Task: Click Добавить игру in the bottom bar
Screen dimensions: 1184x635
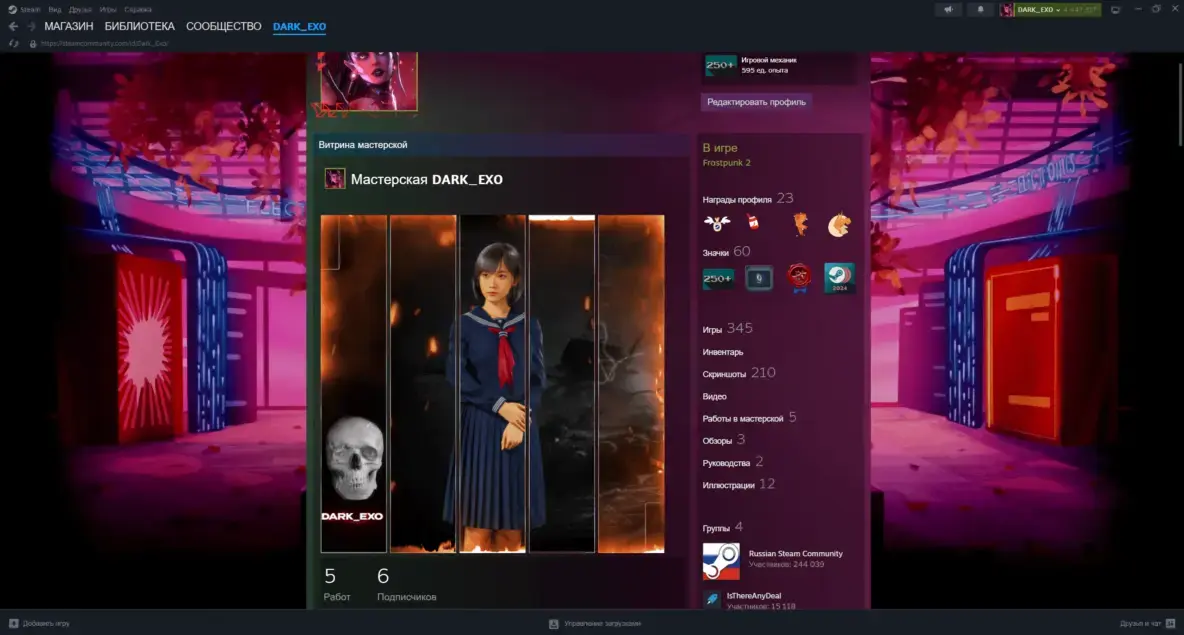Action: [44, 623]
